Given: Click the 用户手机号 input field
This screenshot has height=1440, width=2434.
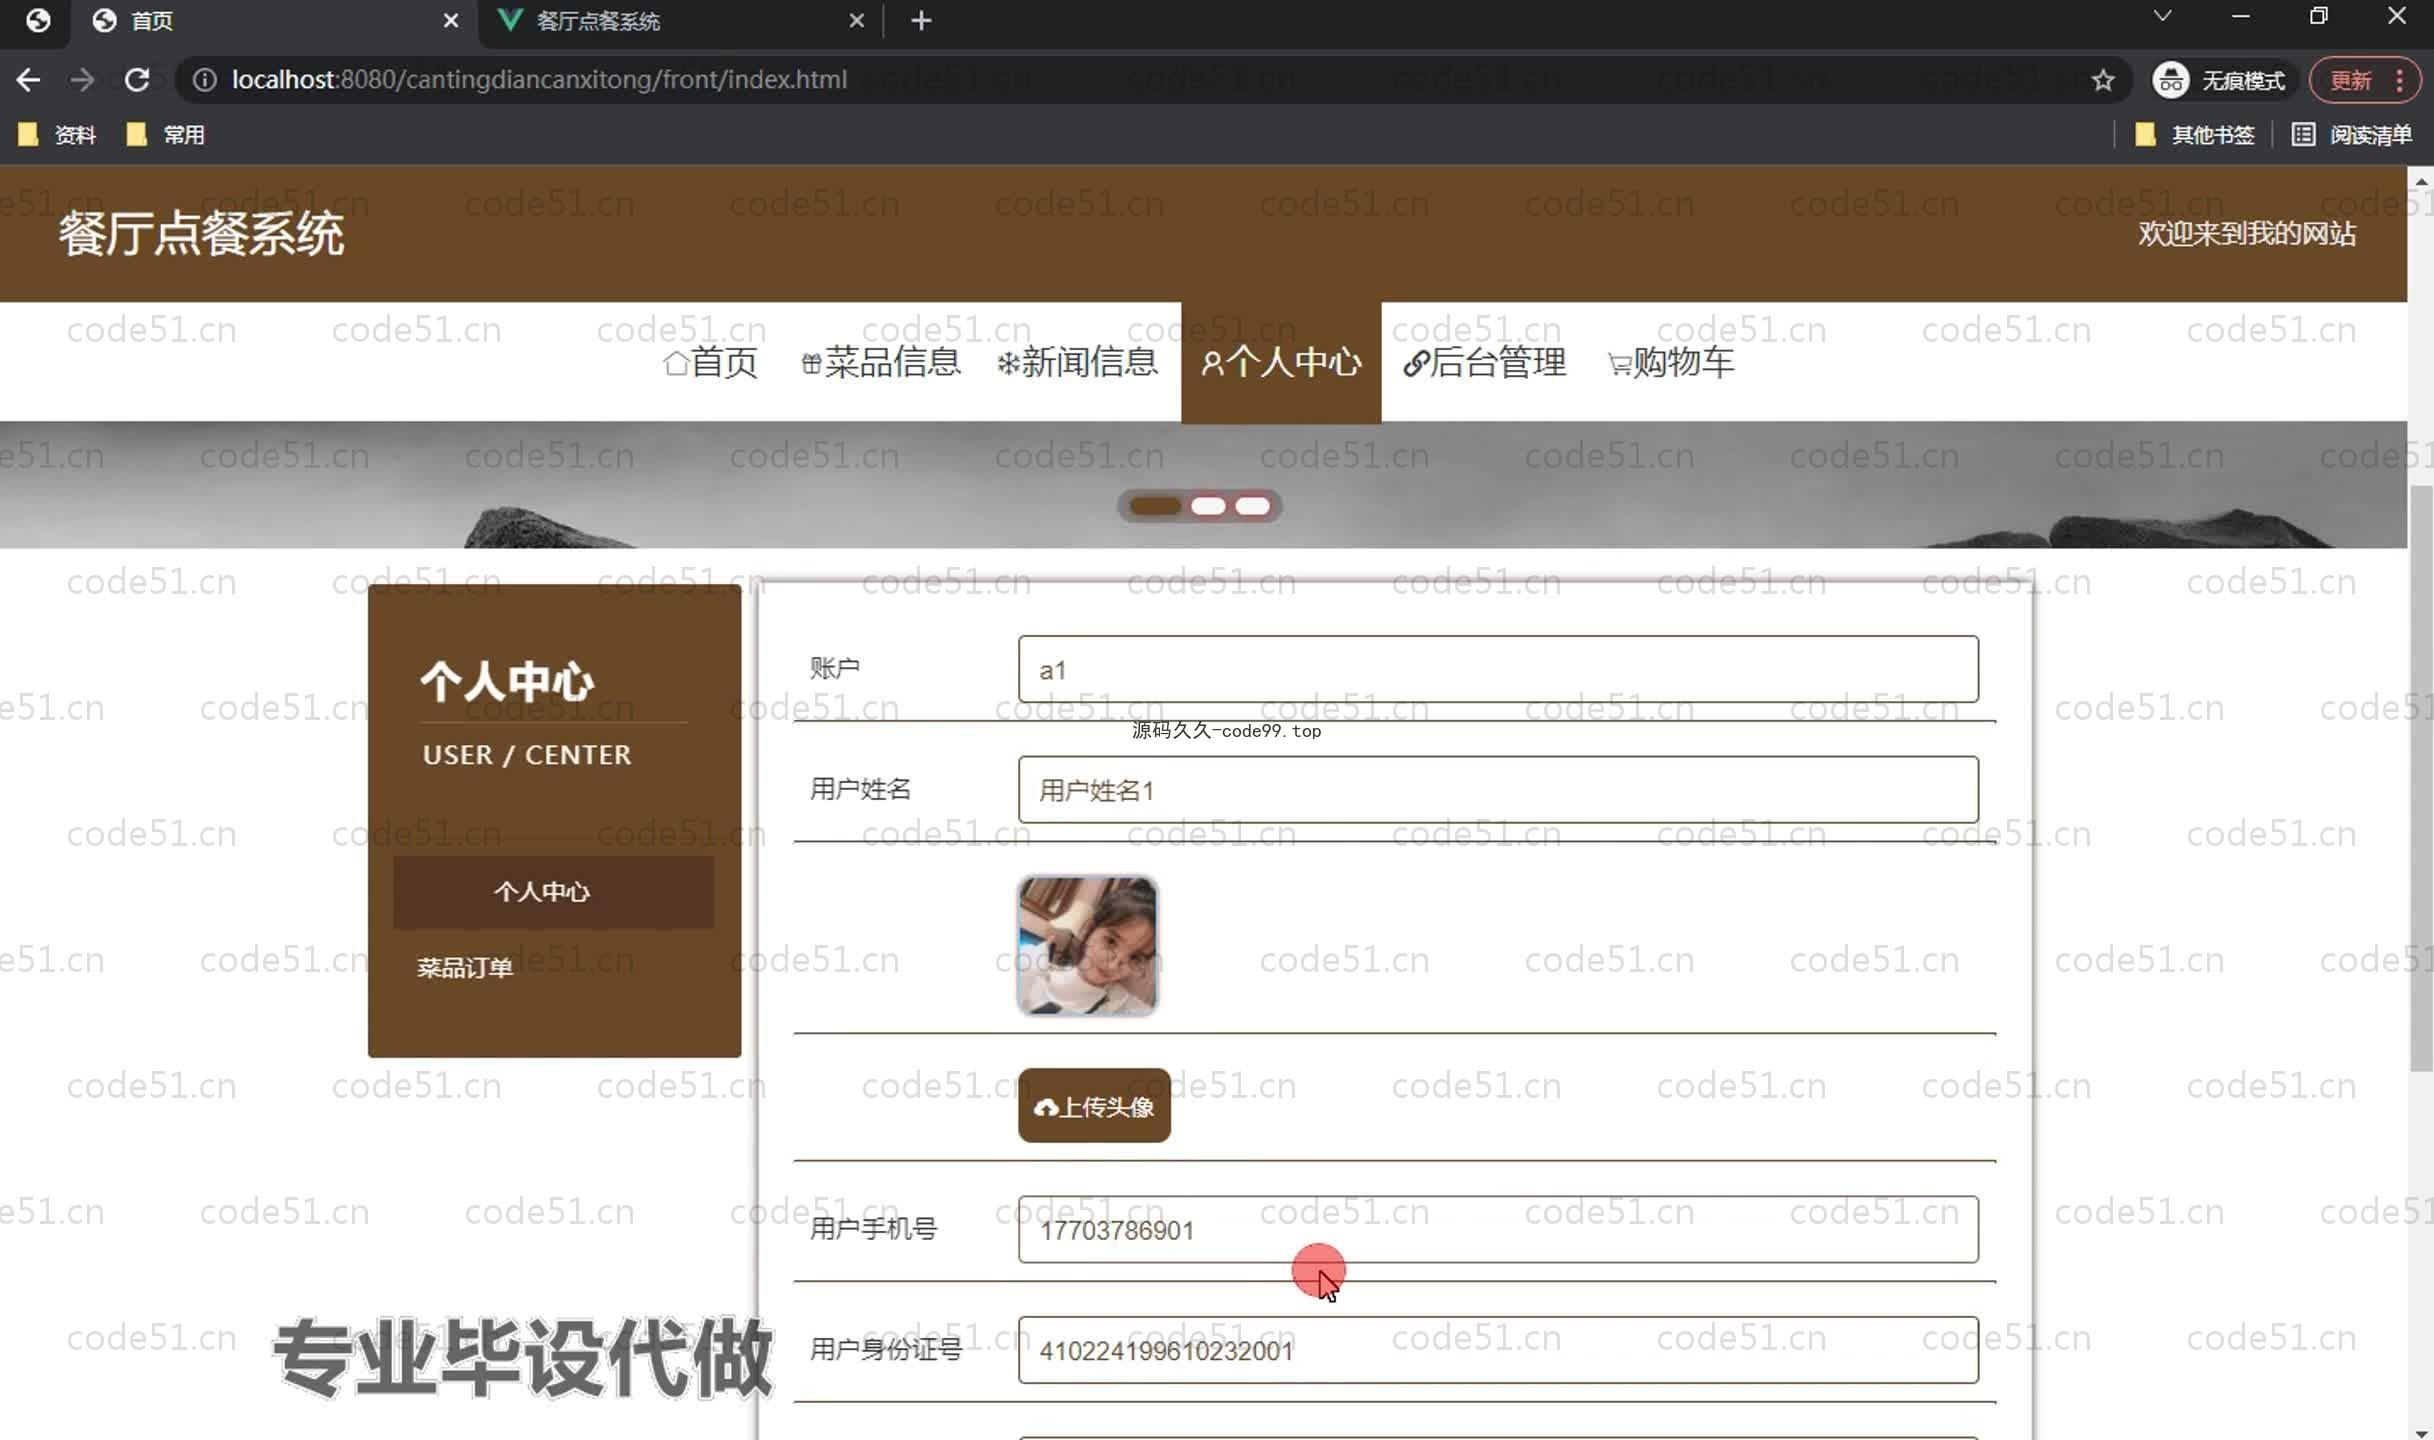Looking at the screenshot, I should click(1498, 1229).
